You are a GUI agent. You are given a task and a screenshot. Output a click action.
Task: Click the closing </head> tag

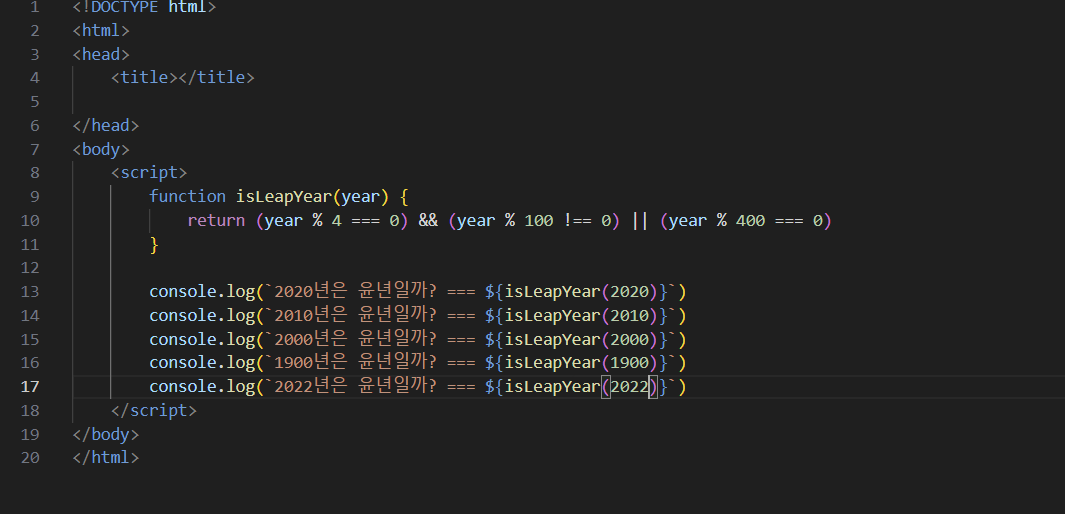click(x=106, y=126)
